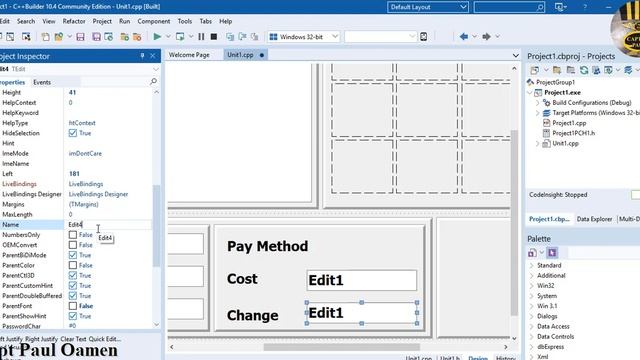
Task: Expand the Standard palette category
Action: pyautogui.click(x=531, y=265)
